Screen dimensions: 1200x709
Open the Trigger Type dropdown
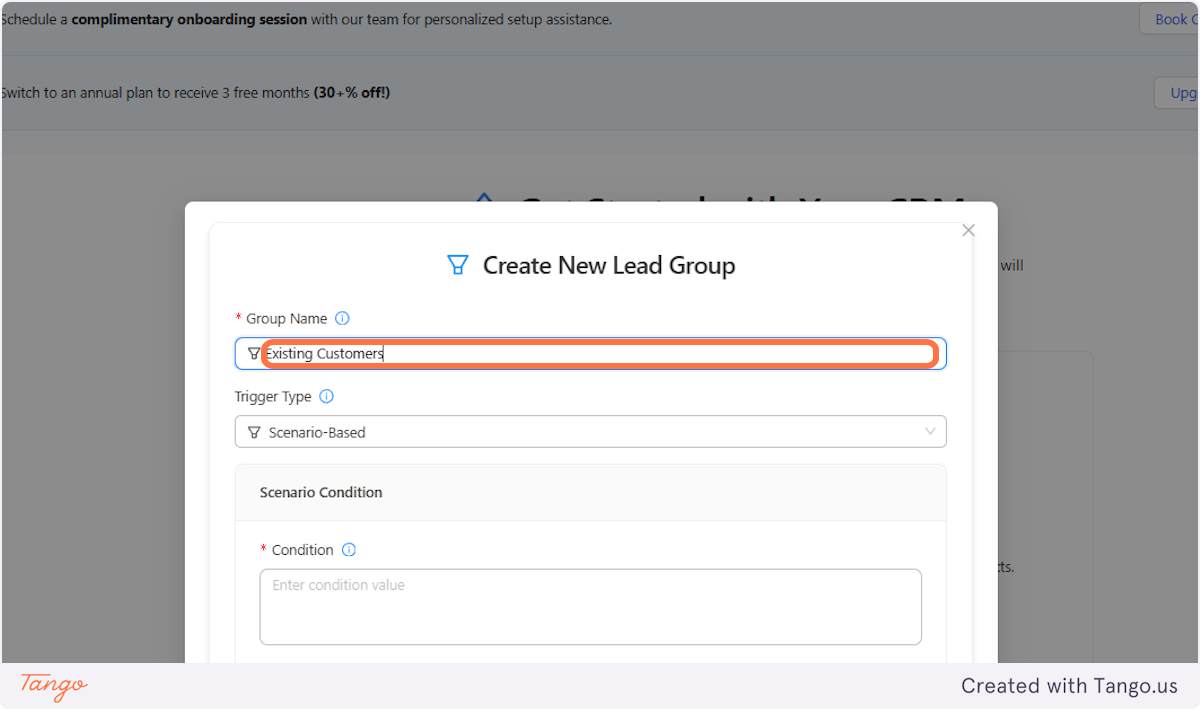coord(590,431)
